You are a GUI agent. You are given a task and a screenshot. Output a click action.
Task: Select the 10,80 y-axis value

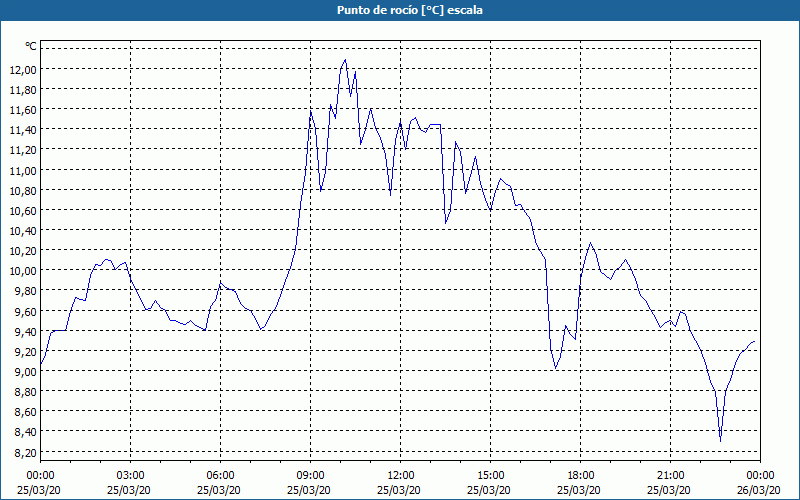coord(23,190)
